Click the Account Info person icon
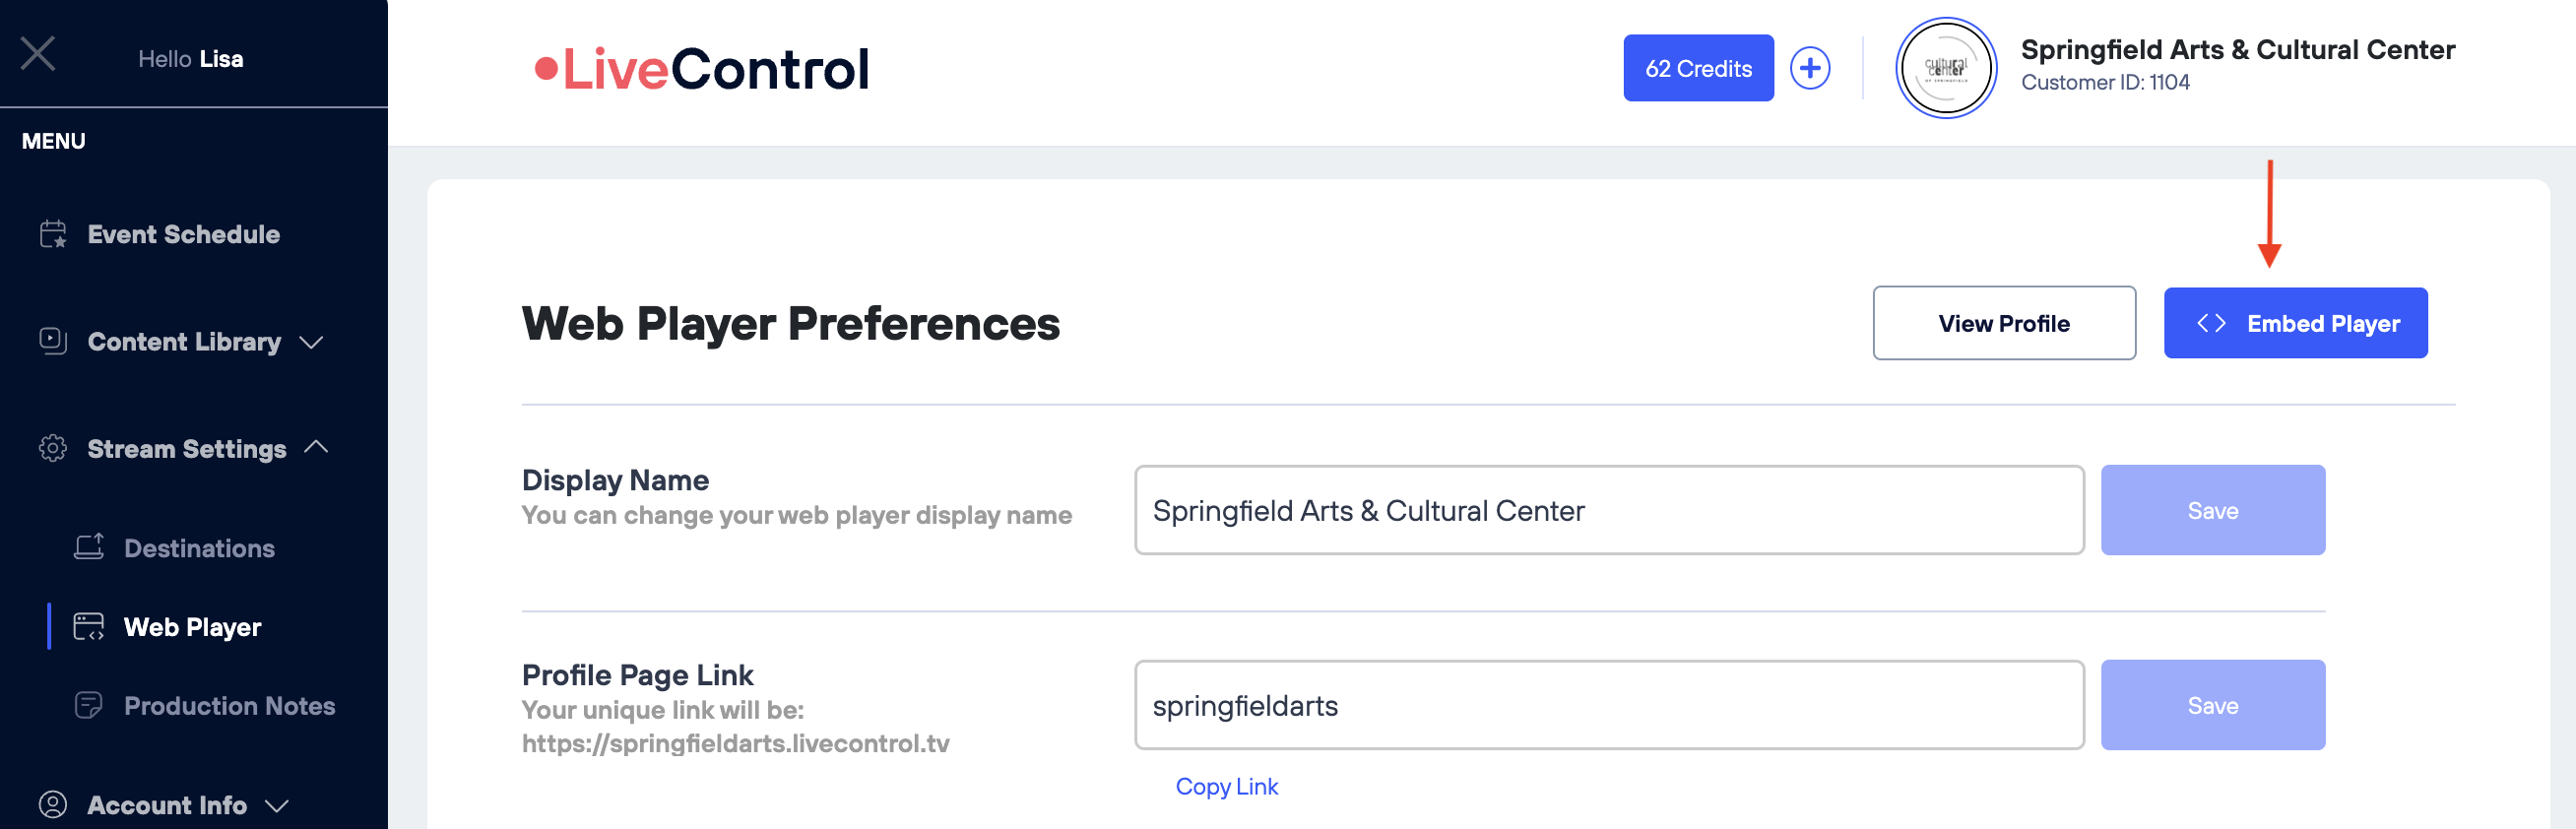This screenshot has height=829, width=2576. coord(53,804)
